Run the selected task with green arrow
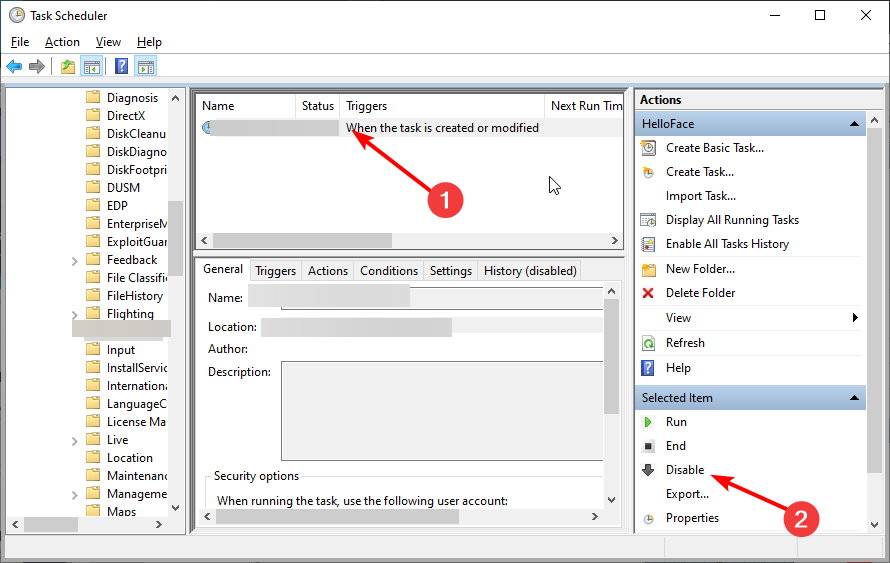 tap(676, 422)
